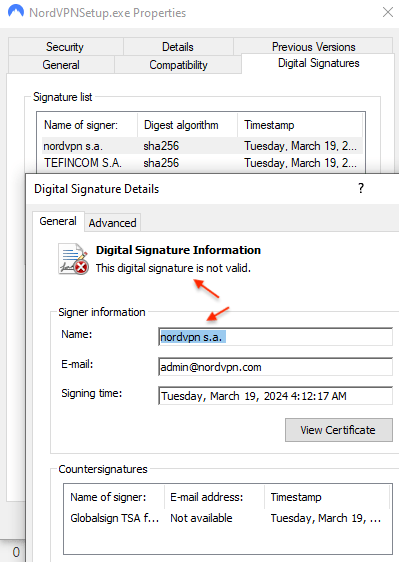Image resolution: width=399 pixels, height=562 pixels.
Task: Select the General tab in Properties window
Action: coord(61,65)
